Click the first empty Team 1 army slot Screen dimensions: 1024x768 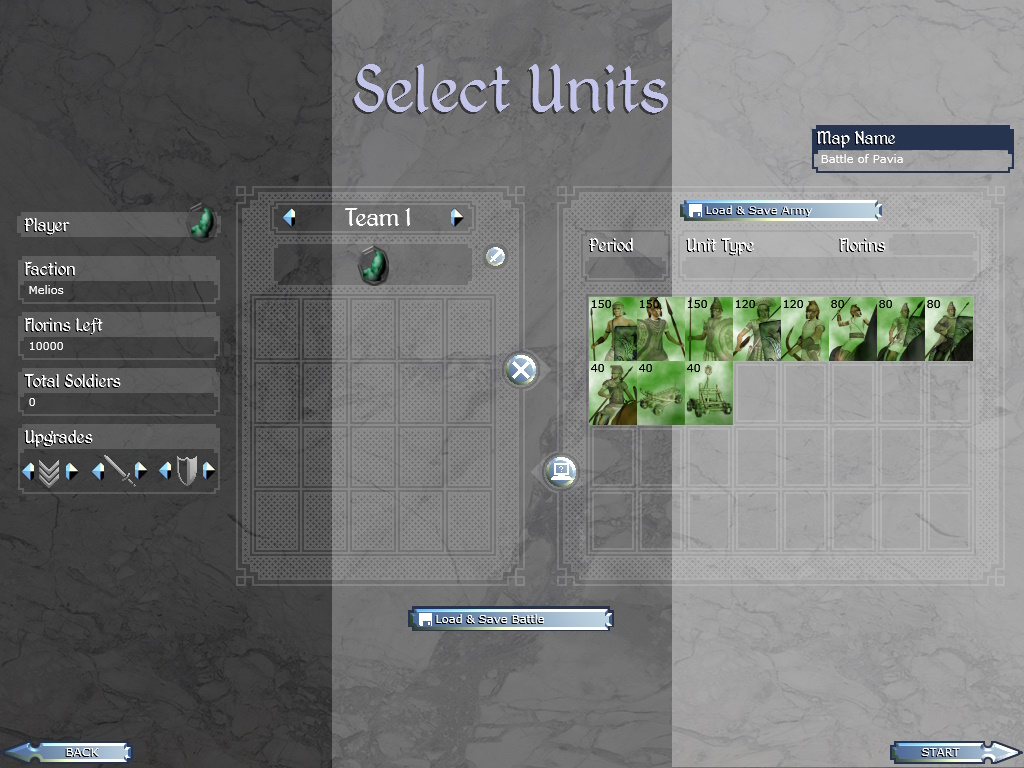277,329
